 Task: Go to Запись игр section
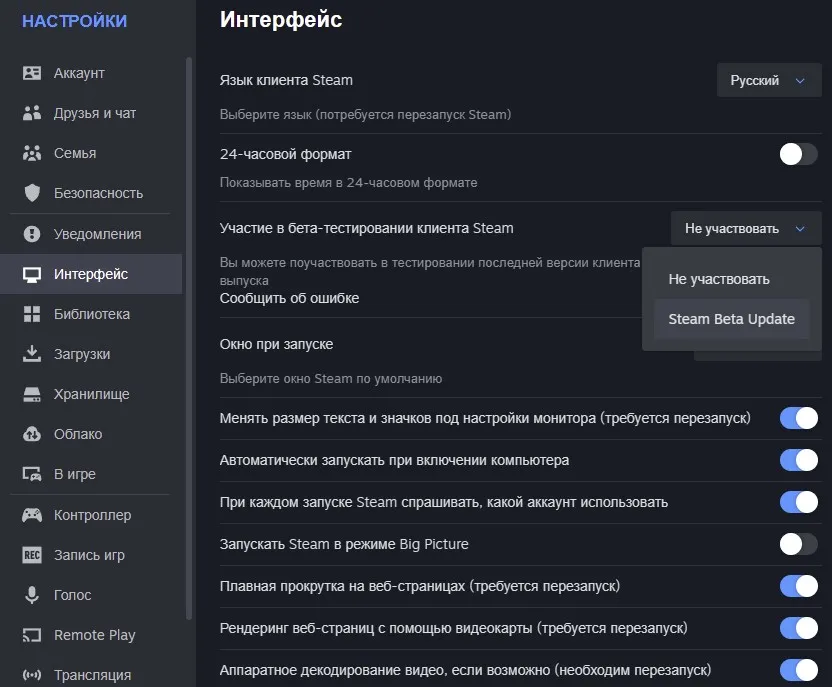tap(91, 555)
